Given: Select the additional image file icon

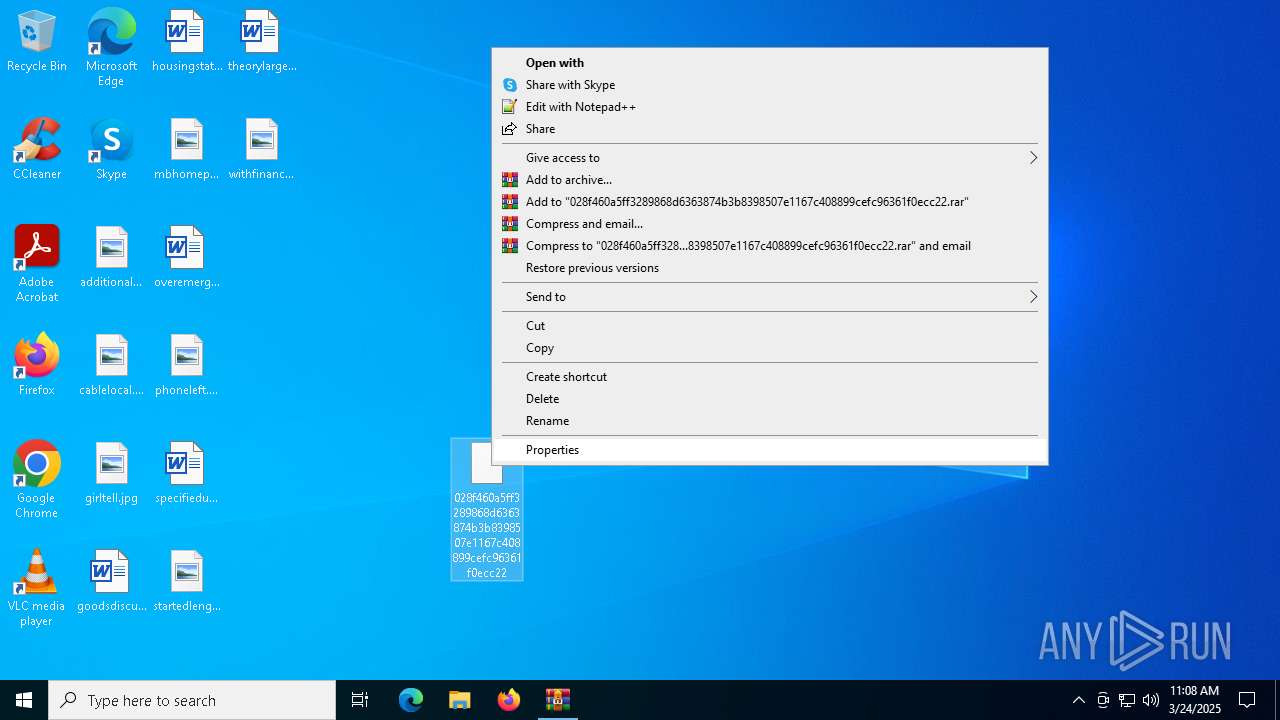Looking at the screenshot, I should [x=111, y=258].
